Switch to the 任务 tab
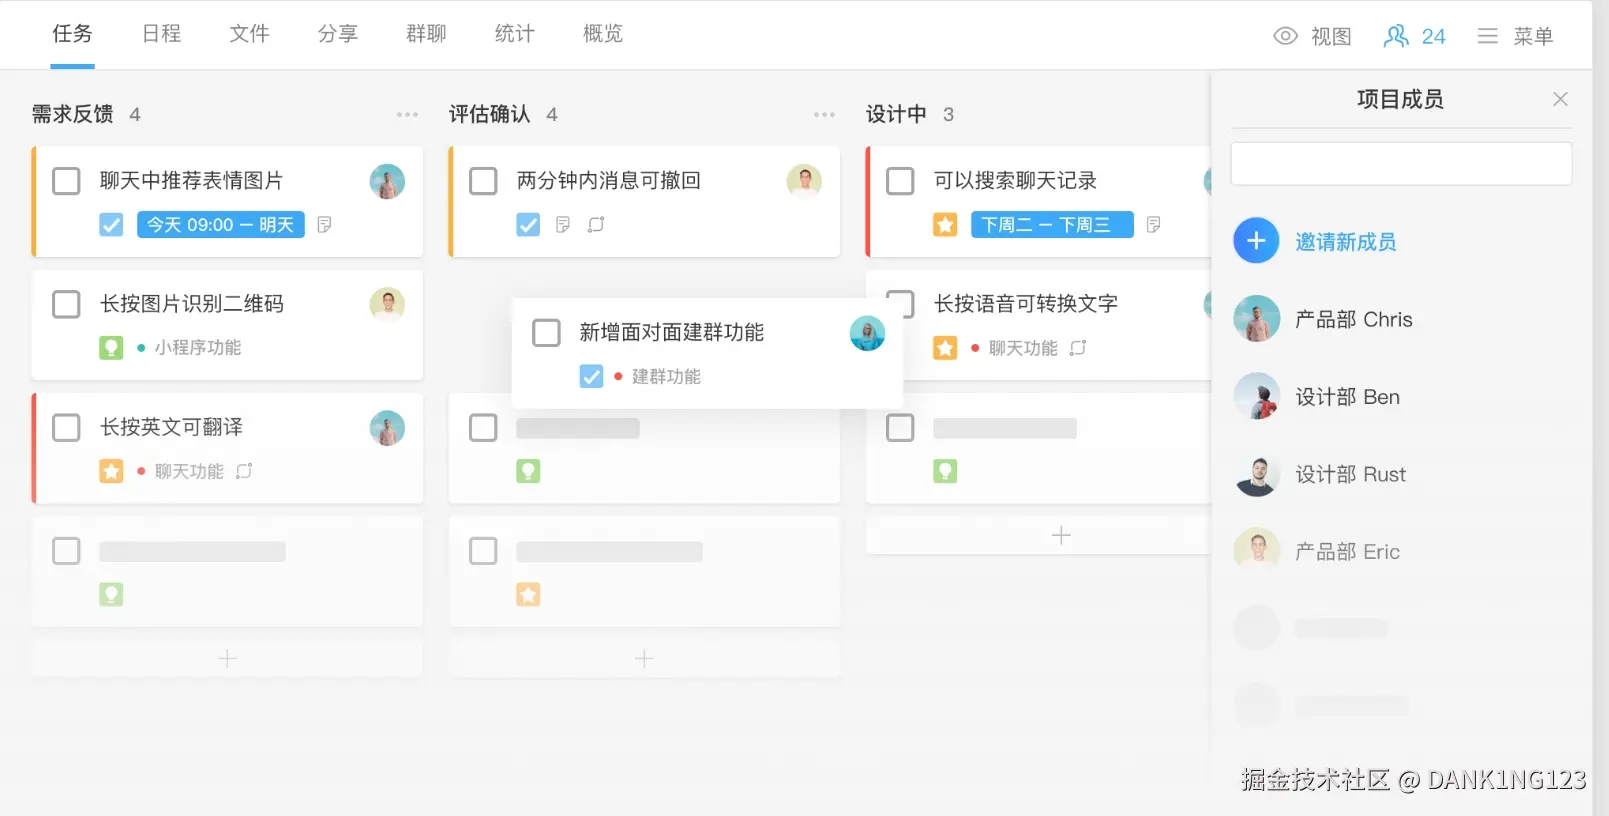The width and height of the screenshot is (1609, 816). (72, 34)
